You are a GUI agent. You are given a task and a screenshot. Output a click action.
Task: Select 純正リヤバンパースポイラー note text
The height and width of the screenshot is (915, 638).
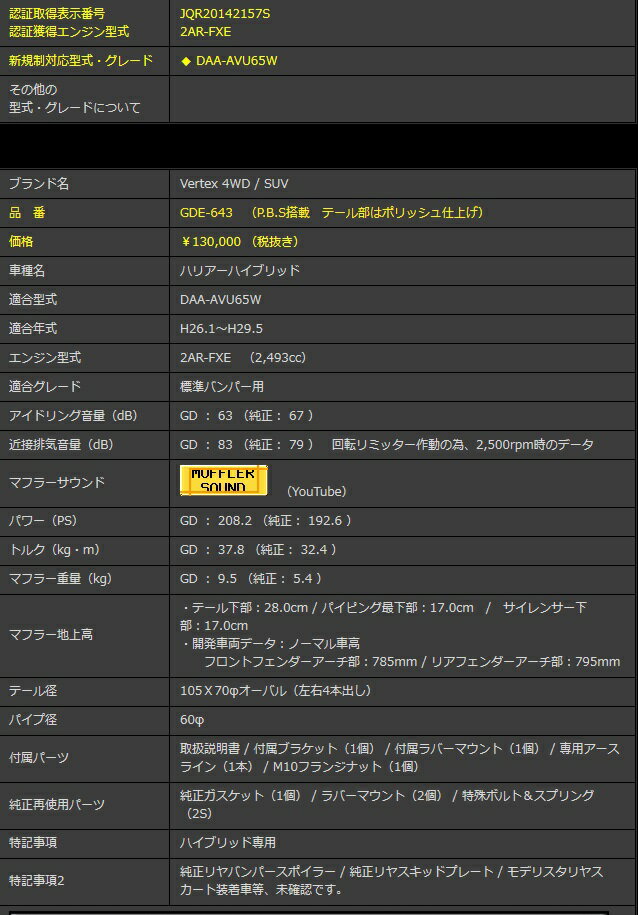257,872
